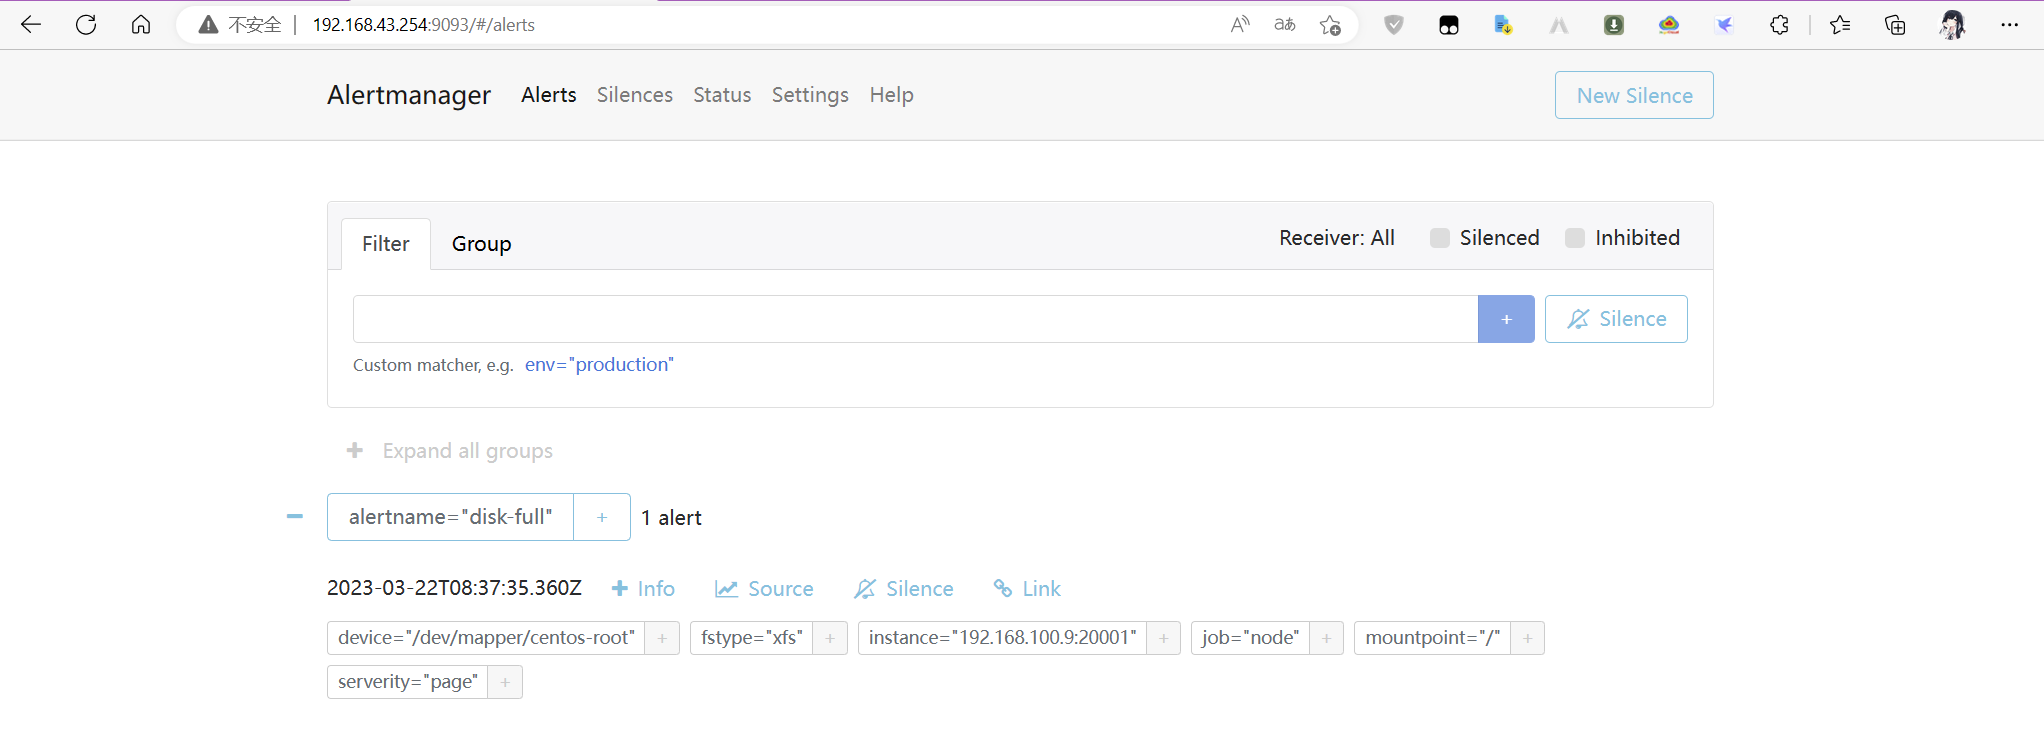Open the Help nav item
The height and width of the screenshot is (742, 2044).
(x=892, y=95)
